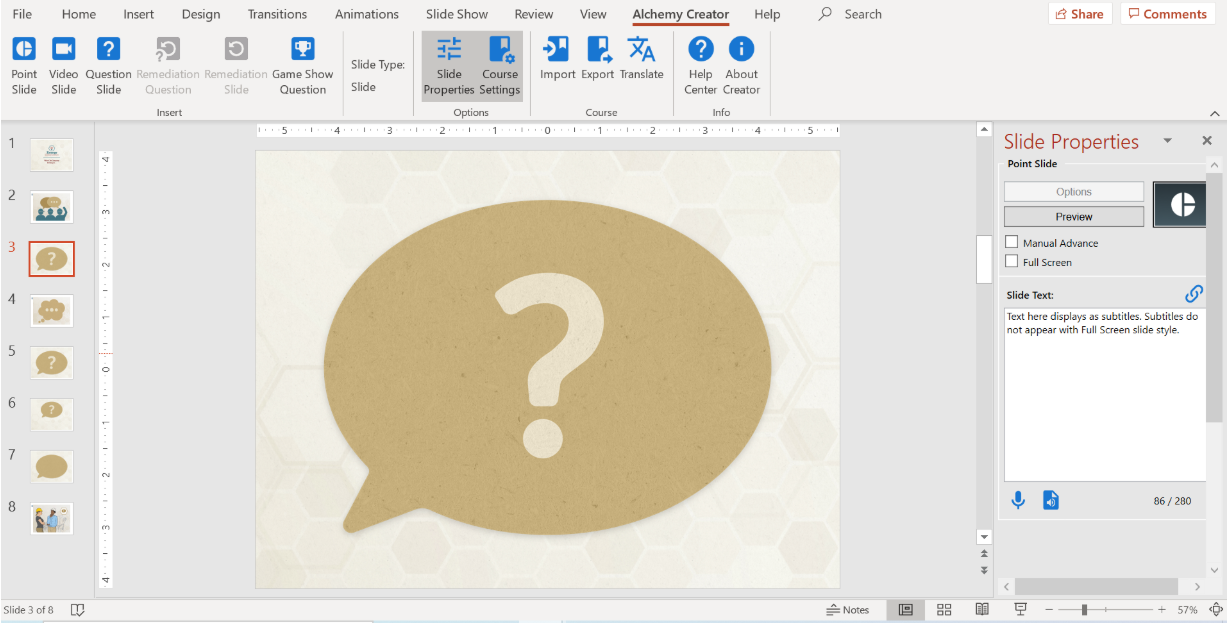Toggle the Notes pane in status bar
The width and height of the screenshot is (1232, 623).
[847, 610]
